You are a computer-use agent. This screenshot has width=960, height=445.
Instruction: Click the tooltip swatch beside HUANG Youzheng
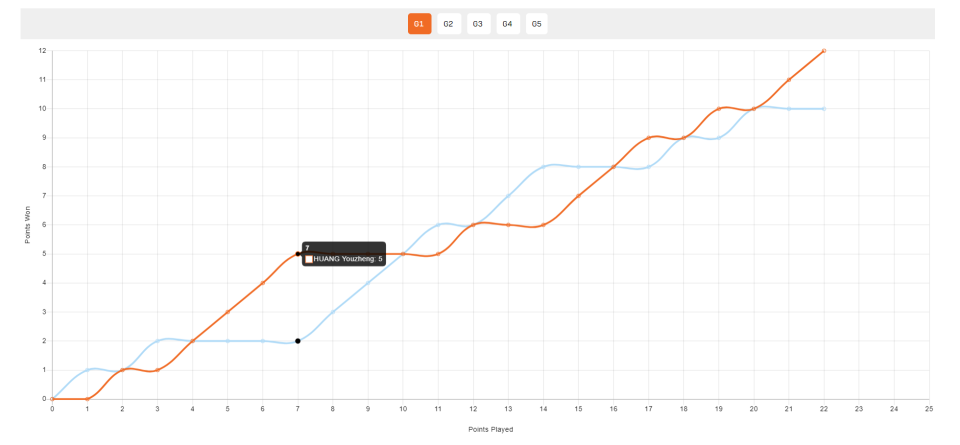pyautogui.click(x=309, y=259)
